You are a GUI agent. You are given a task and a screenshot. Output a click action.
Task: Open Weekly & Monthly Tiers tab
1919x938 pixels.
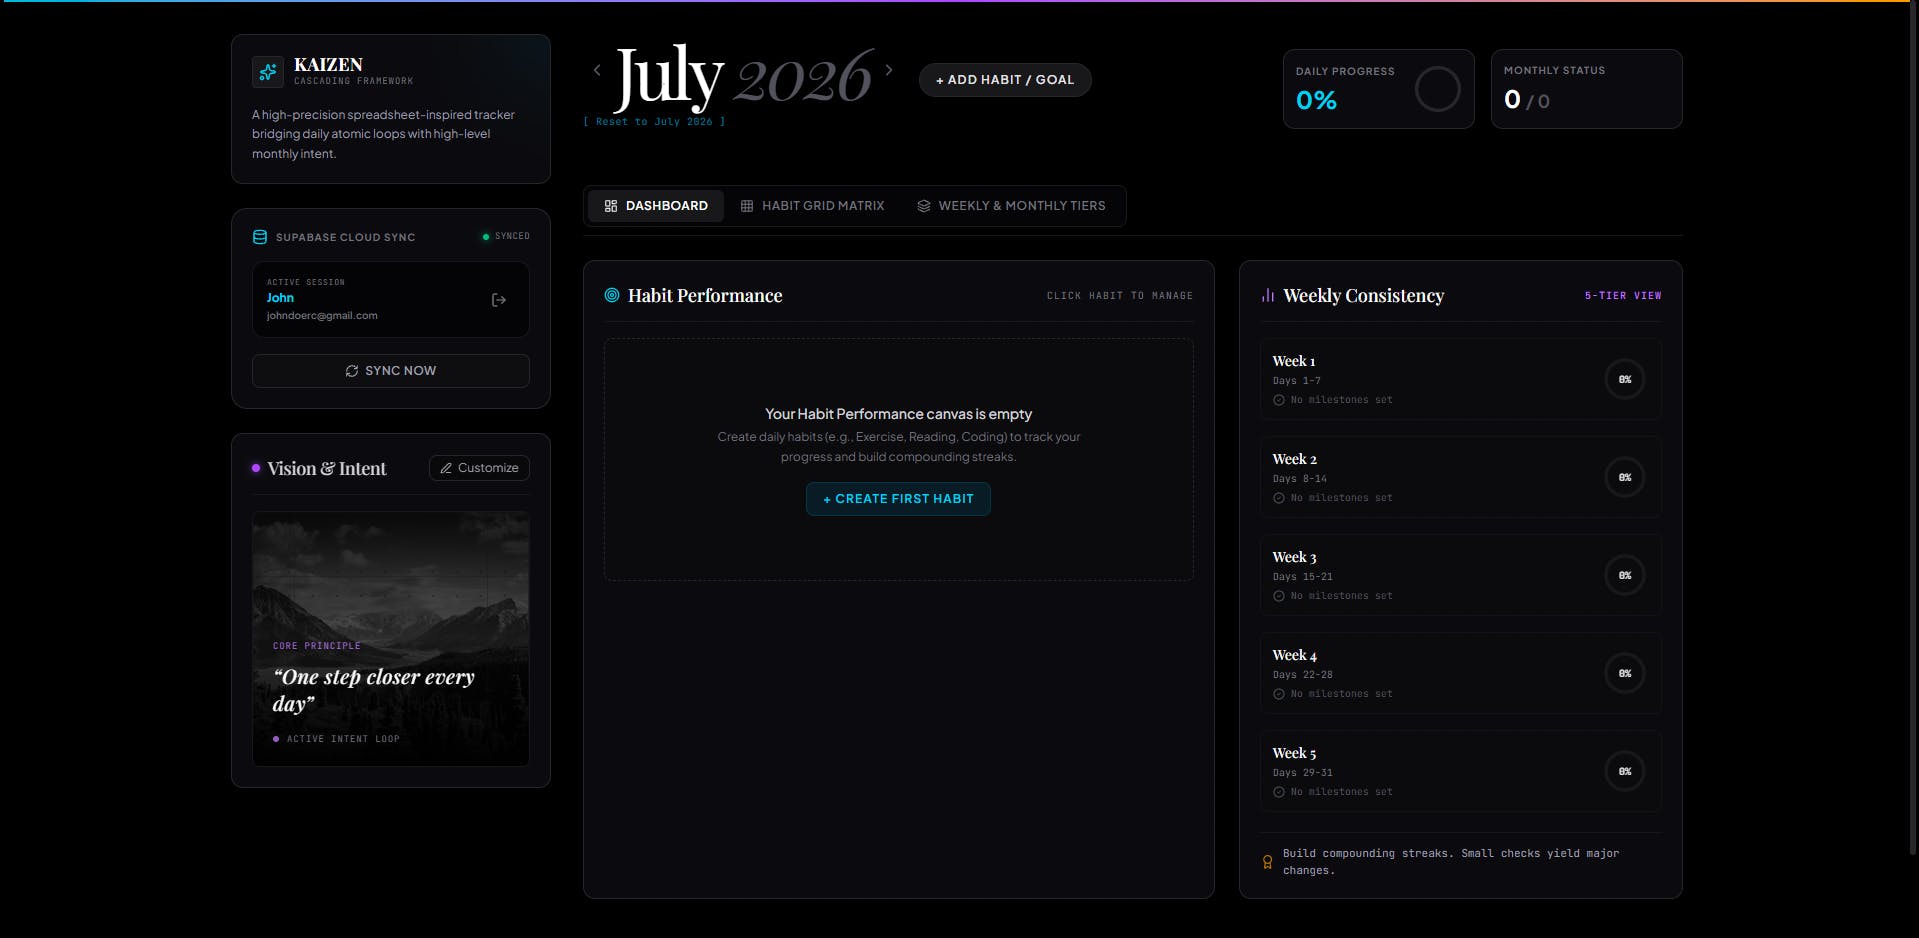(1011, 206)
